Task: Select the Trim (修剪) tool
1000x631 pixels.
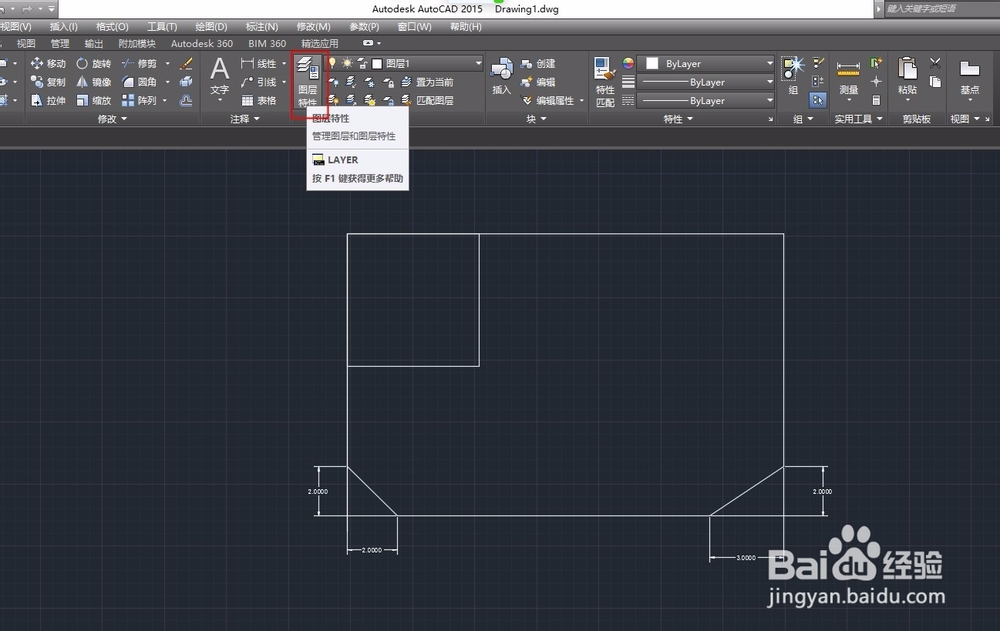Action: (140, 63)
